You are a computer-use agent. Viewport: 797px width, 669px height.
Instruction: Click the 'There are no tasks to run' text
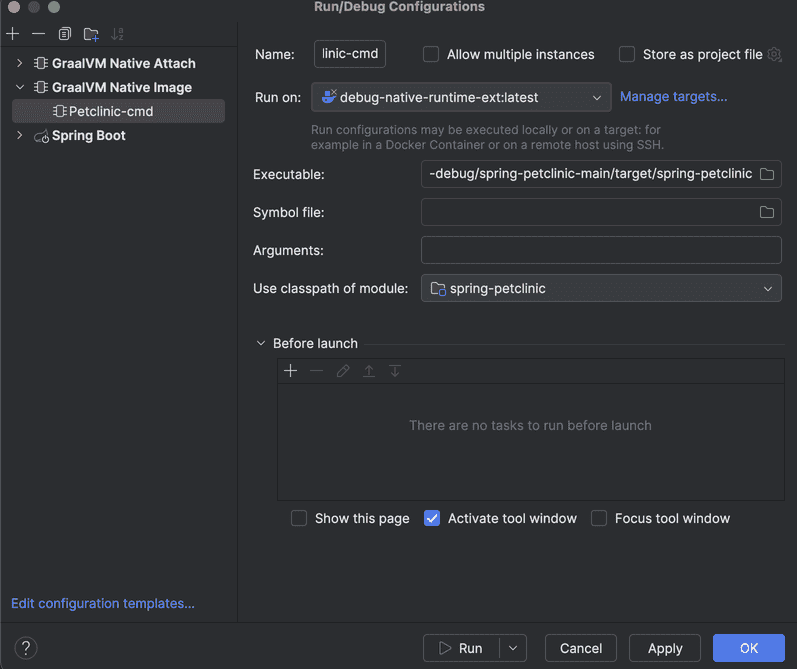(530, 425)
